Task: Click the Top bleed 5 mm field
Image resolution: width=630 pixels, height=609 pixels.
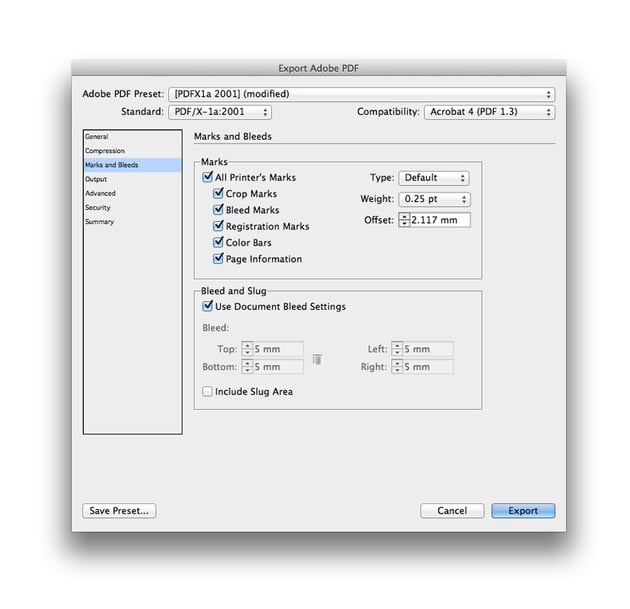Action: pos(278,349)
